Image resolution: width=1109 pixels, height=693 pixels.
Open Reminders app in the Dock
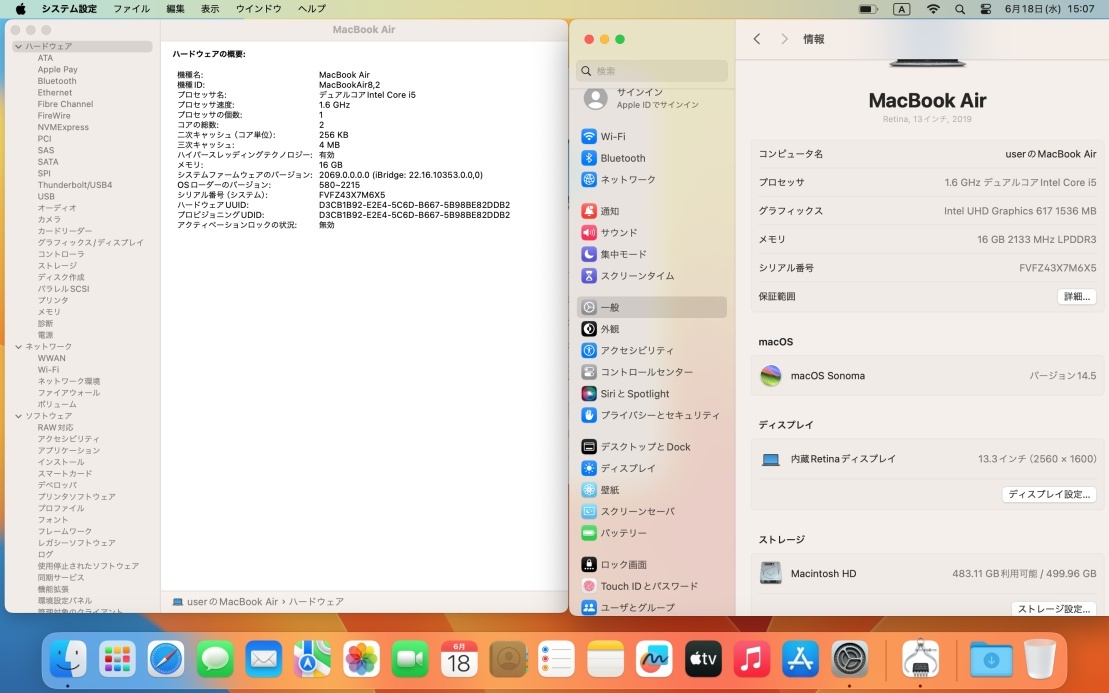[x=557, y=660]
